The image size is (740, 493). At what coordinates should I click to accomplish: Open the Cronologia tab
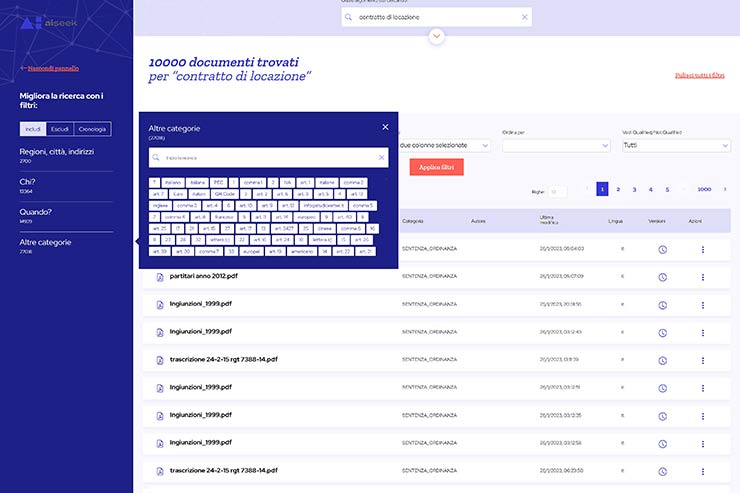92,129
